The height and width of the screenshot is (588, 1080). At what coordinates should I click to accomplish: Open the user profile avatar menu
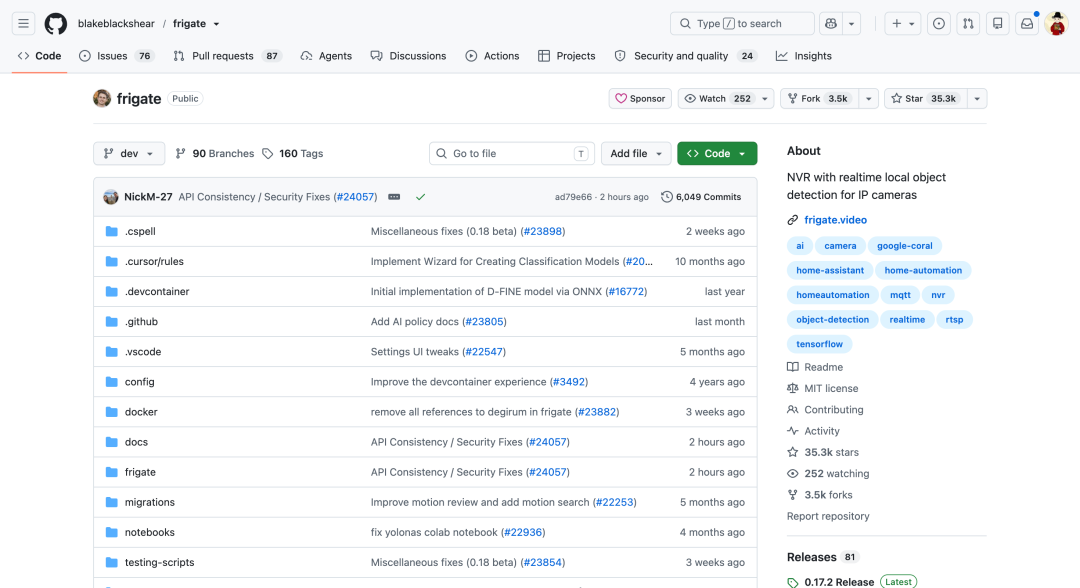[1056, 23]
